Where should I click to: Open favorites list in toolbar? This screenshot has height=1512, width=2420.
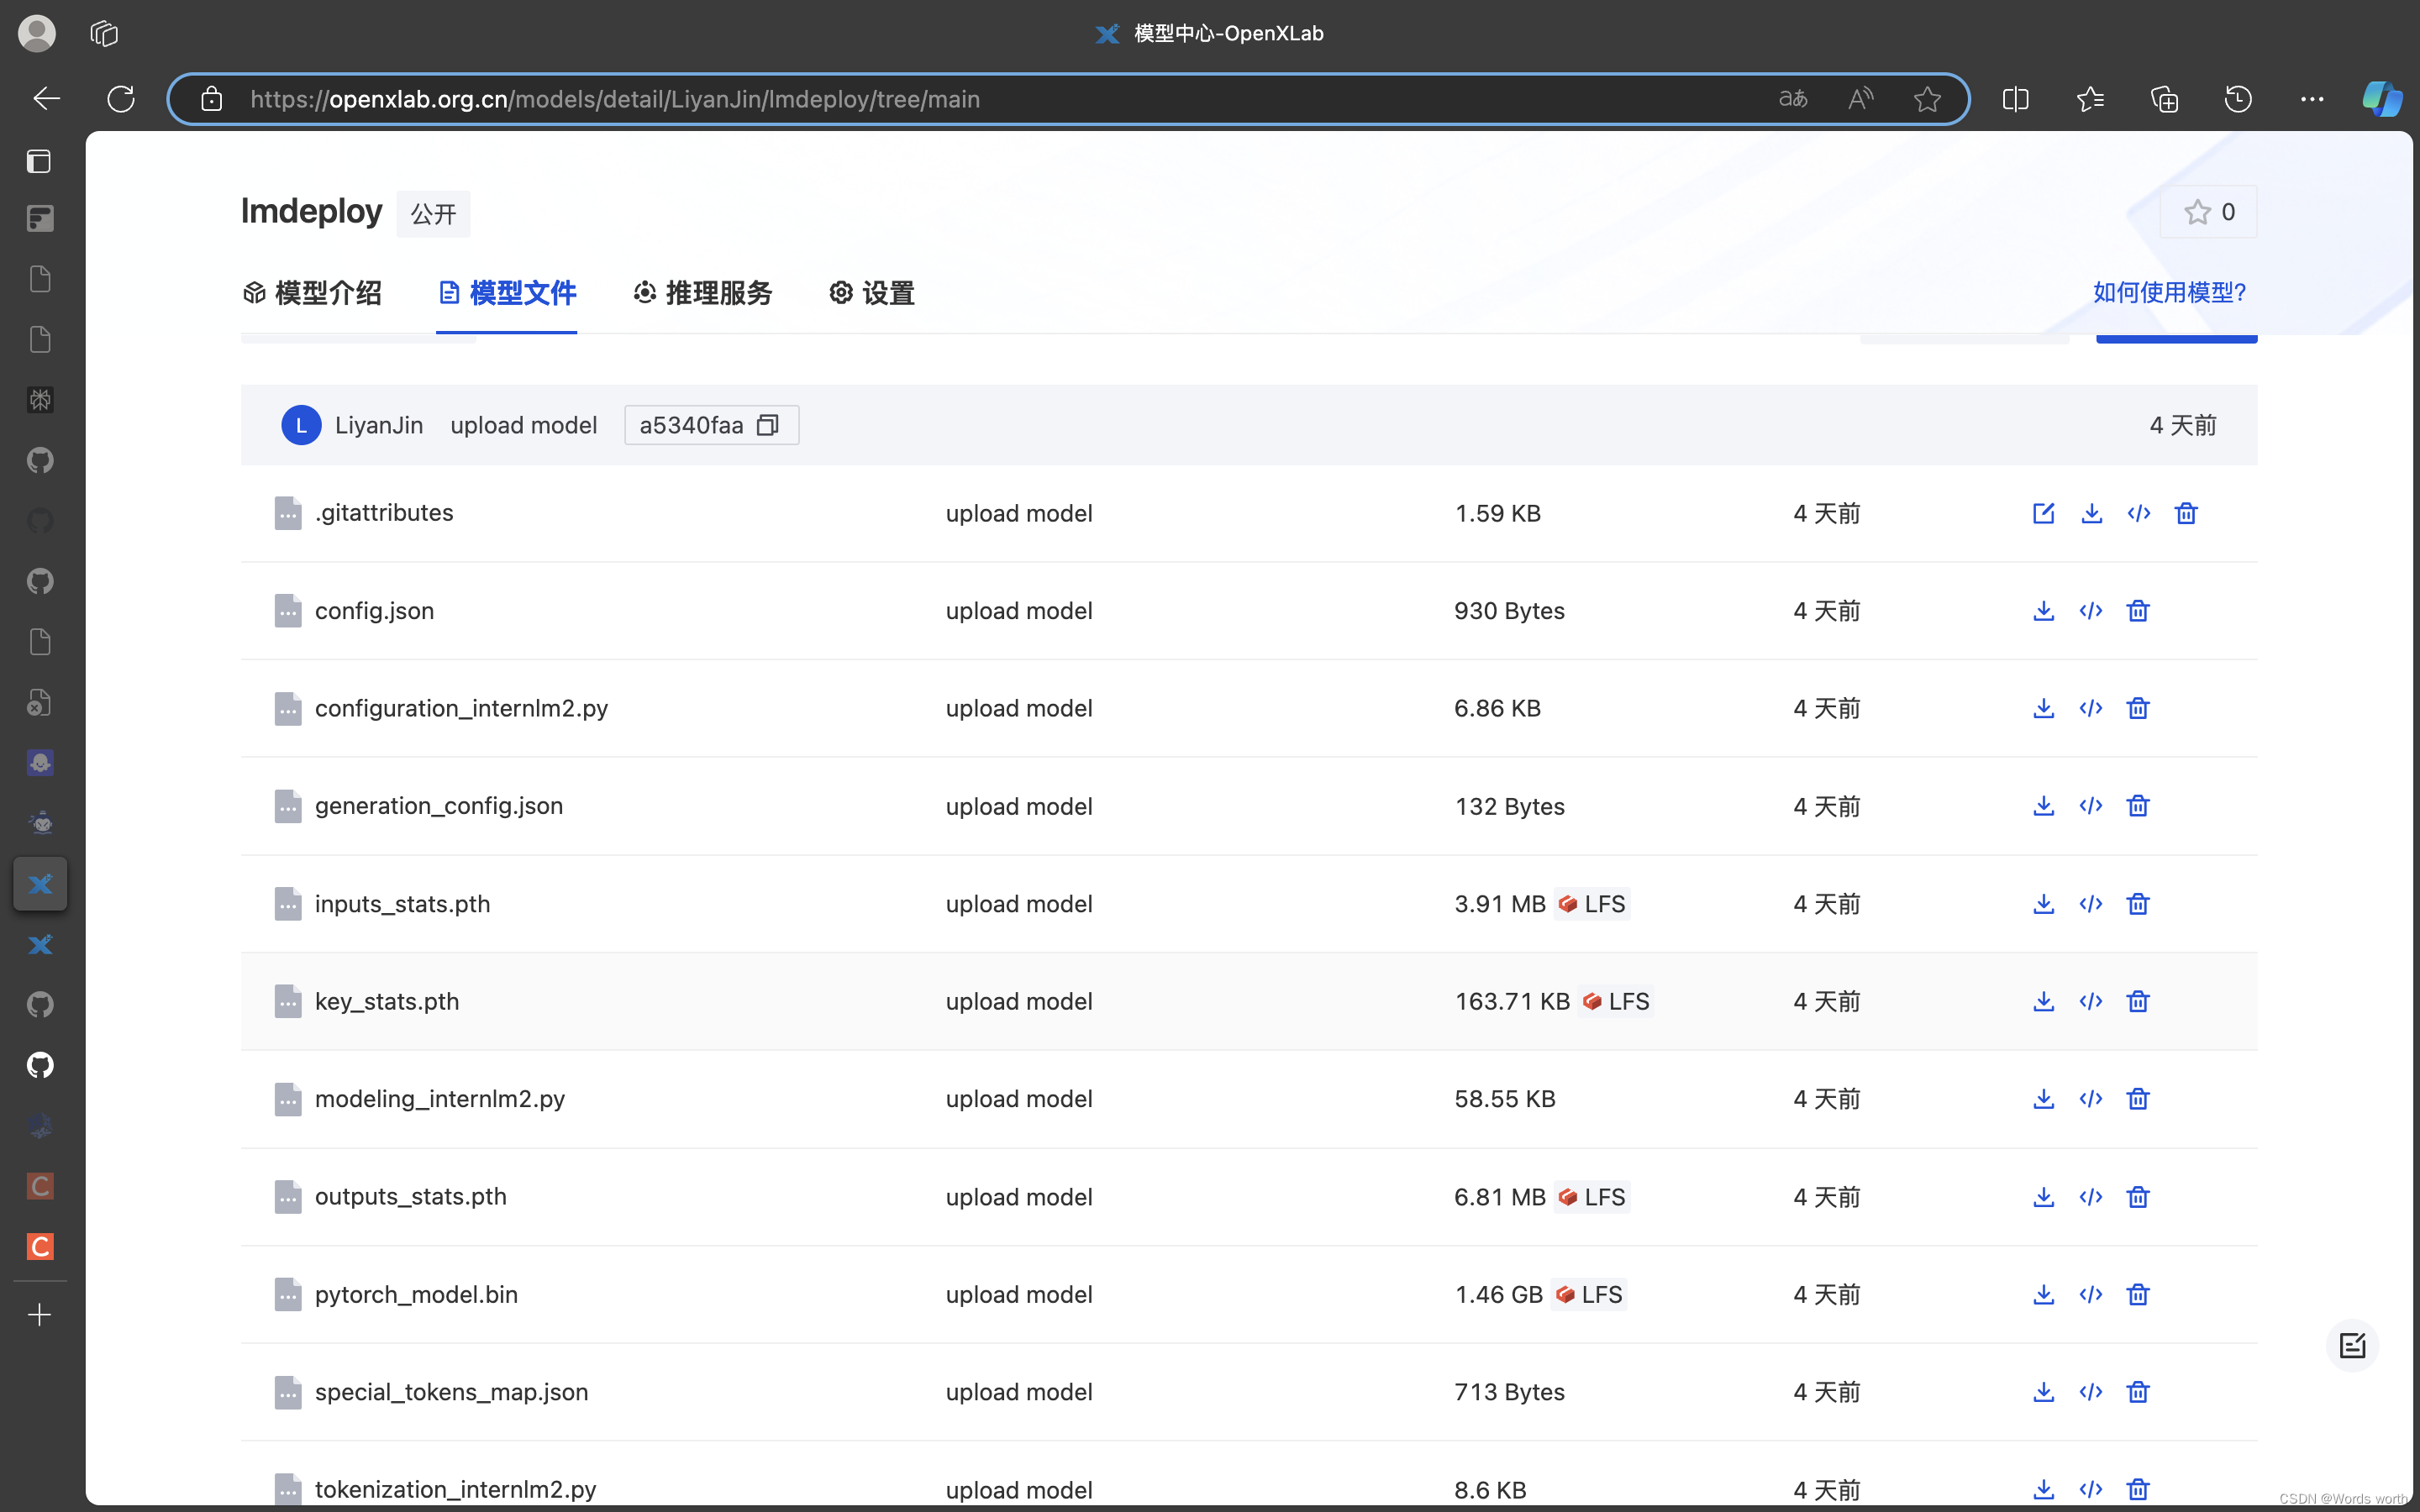2090,99
